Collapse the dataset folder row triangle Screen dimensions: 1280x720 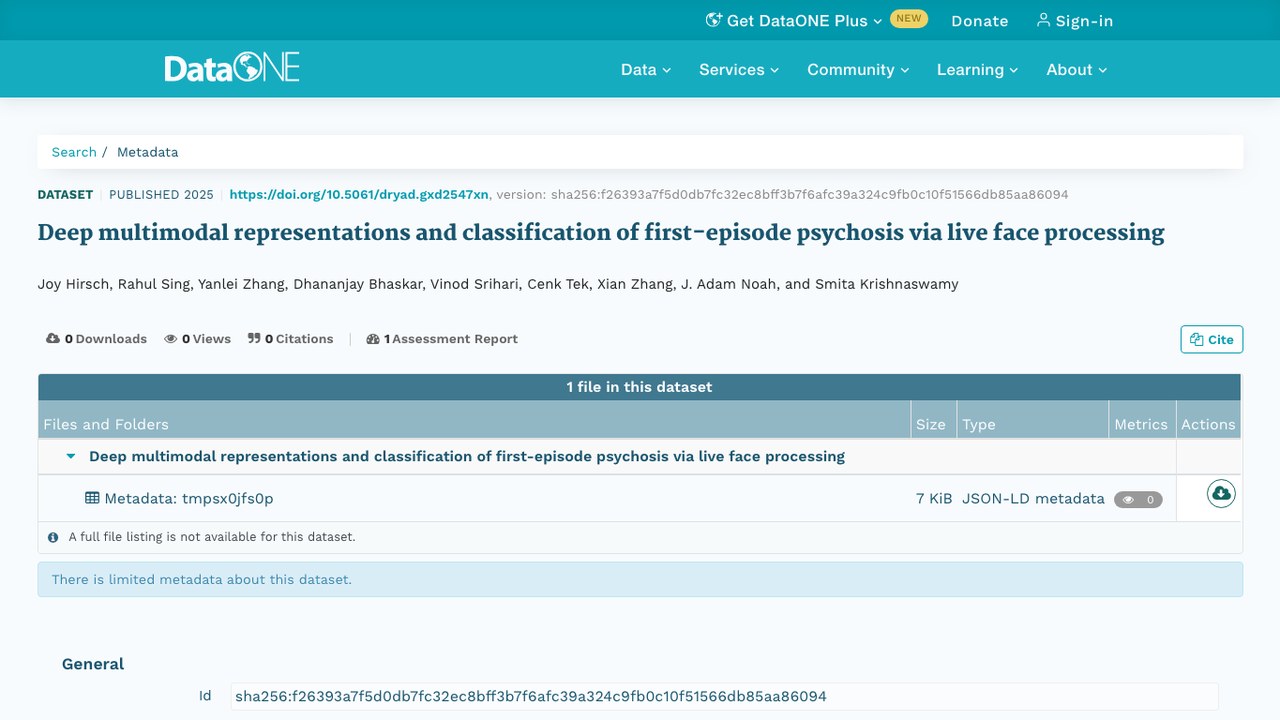tap(71, 456)
